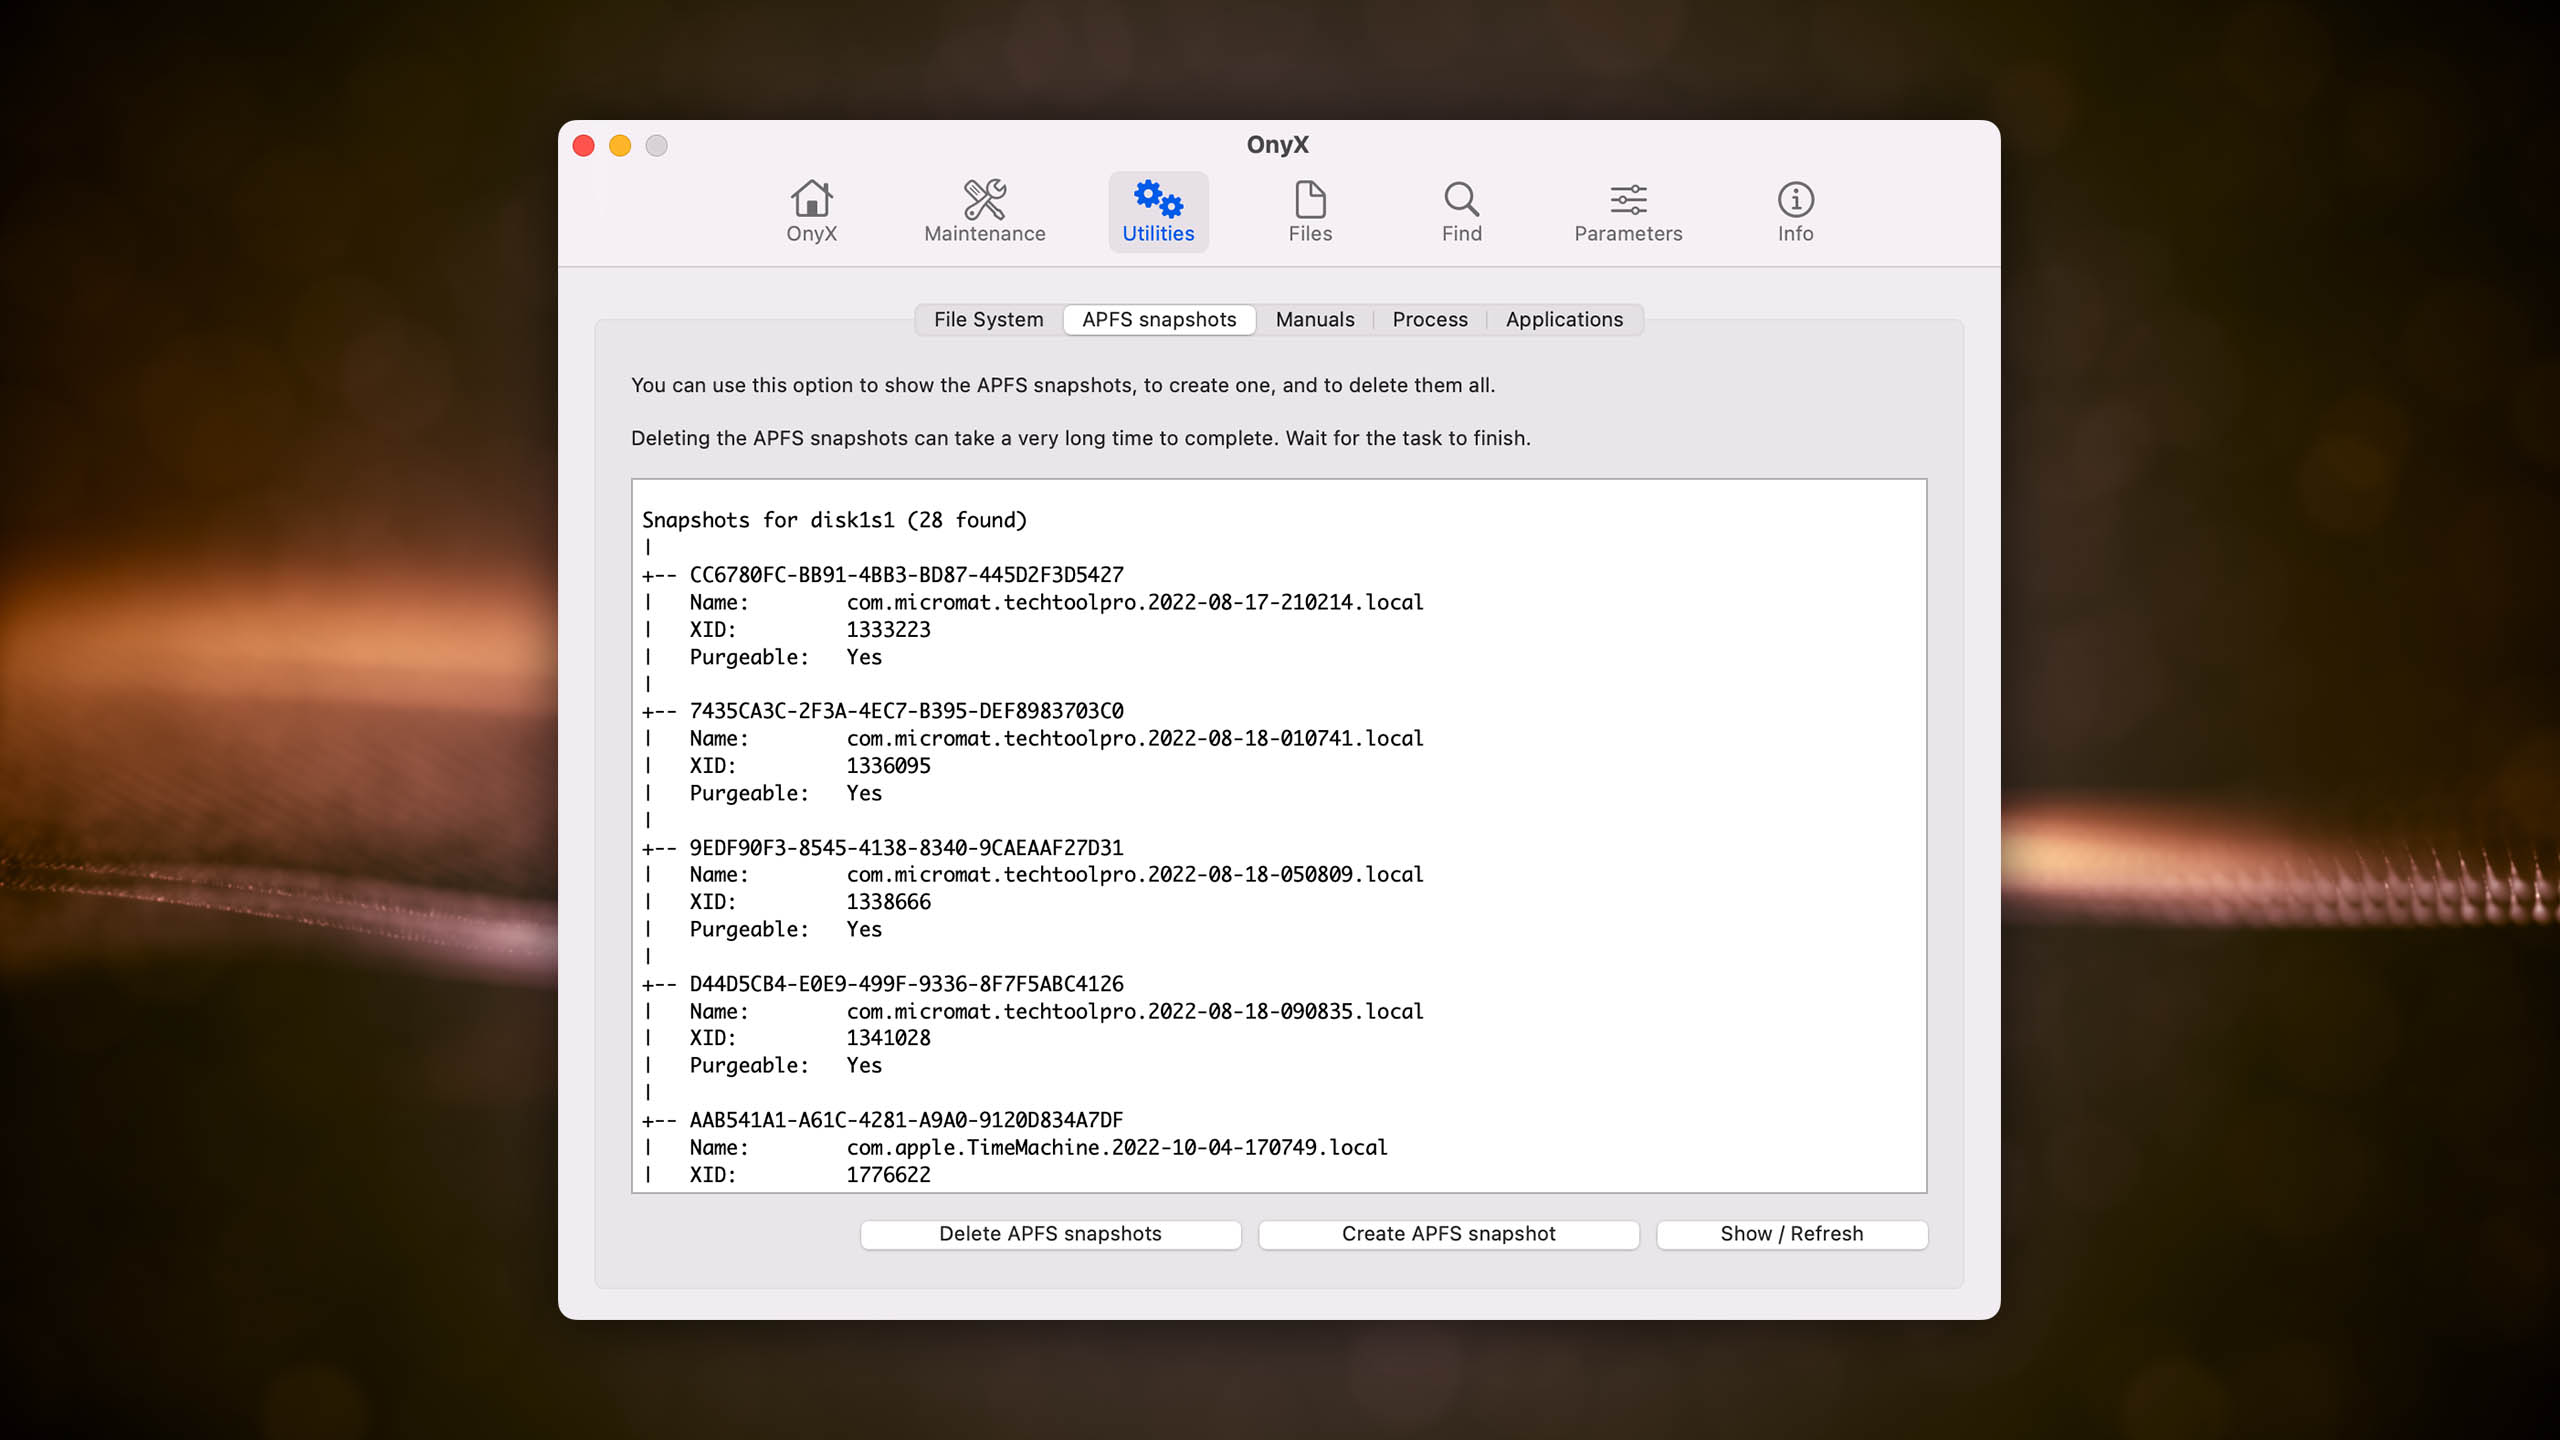Select the APFS snapshots tab

tap(1159, 319)
